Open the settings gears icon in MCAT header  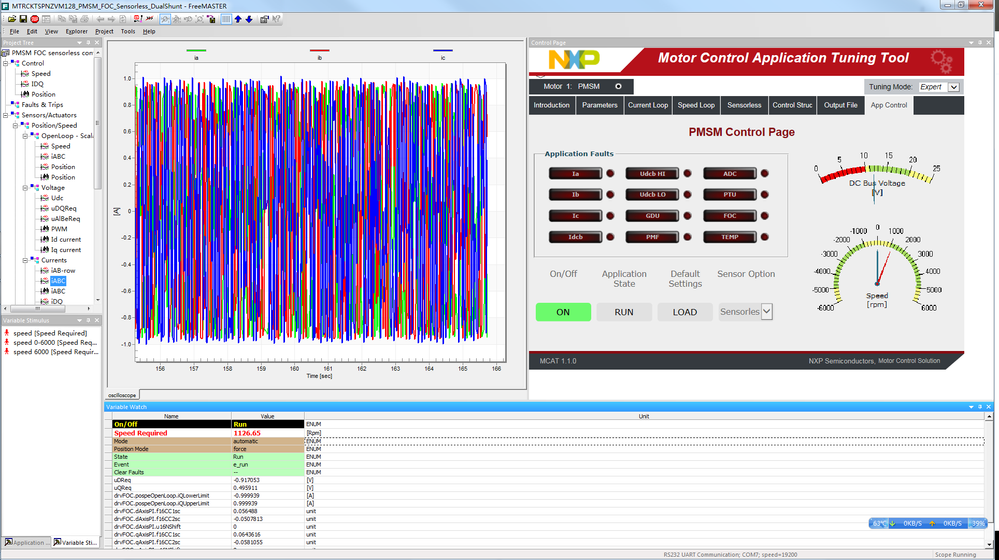pyautogui.click(x=941, y=61)
